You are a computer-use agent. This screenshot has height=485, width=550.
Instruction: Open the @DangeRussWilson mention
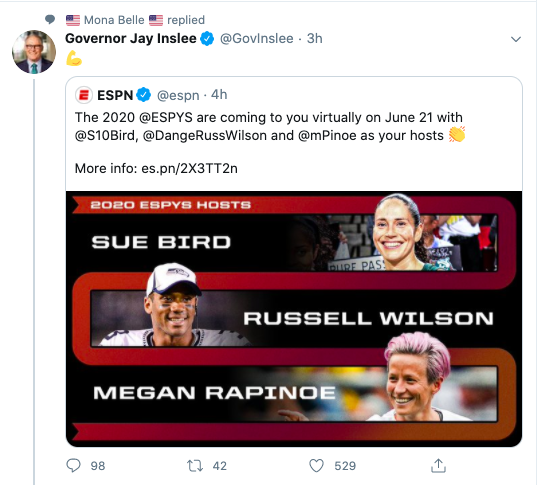click(x=205, y=136)
